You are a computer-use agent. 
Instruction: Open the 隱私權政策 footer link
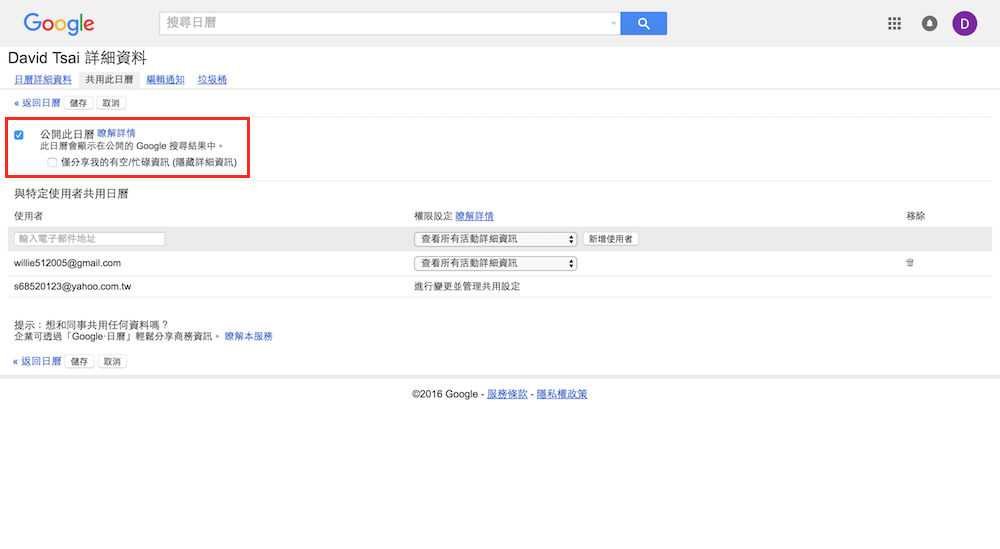click(562, 394)
